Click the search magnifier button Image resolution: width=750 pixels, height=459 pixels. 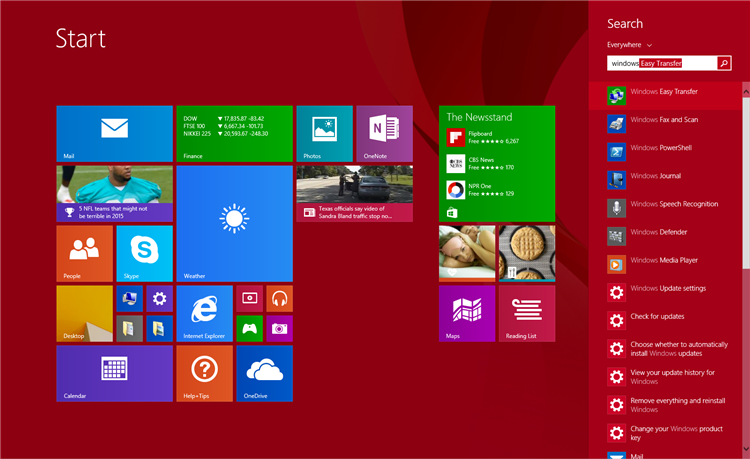[724, 63]
